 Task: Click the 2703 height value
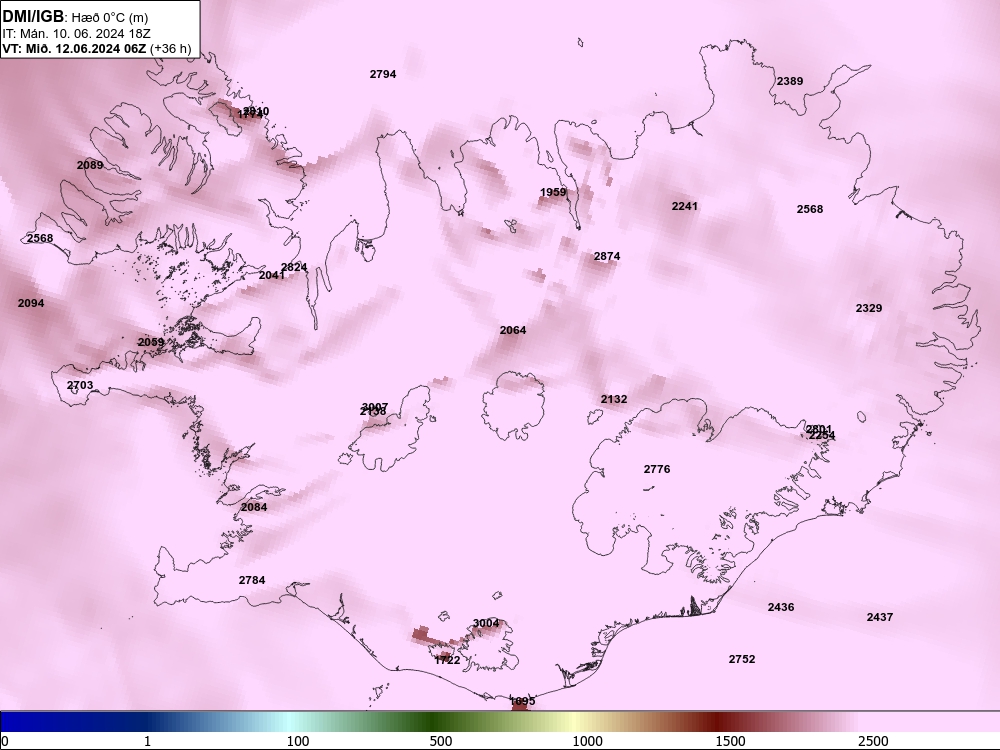coord(80,385)
